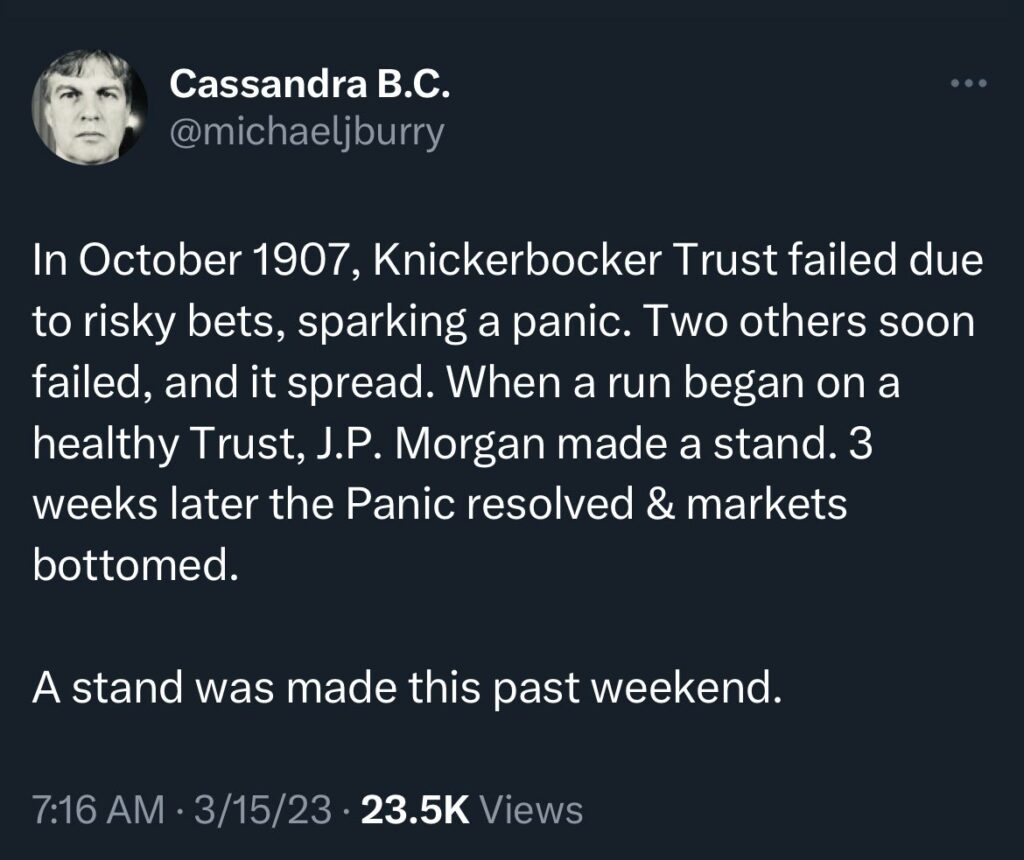Click the word "bottomed."
Viewport: 1024px width, 860px height.
pos(137,563)
